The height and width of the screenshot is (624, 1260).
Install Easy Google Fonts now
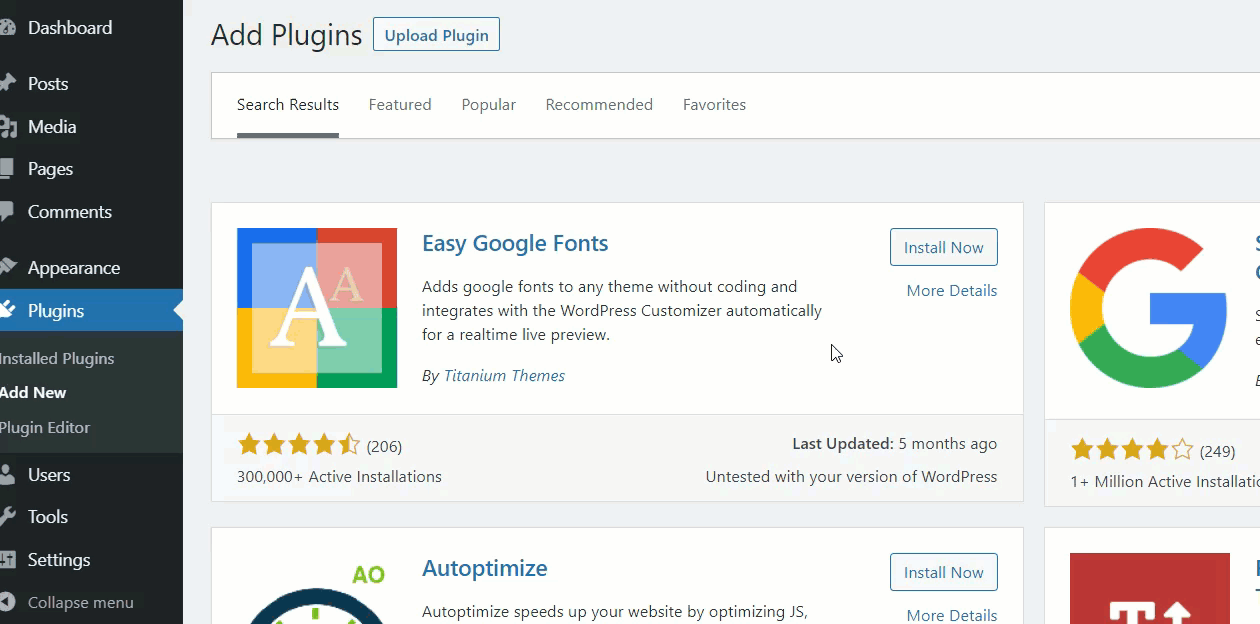tap(944, 247)
